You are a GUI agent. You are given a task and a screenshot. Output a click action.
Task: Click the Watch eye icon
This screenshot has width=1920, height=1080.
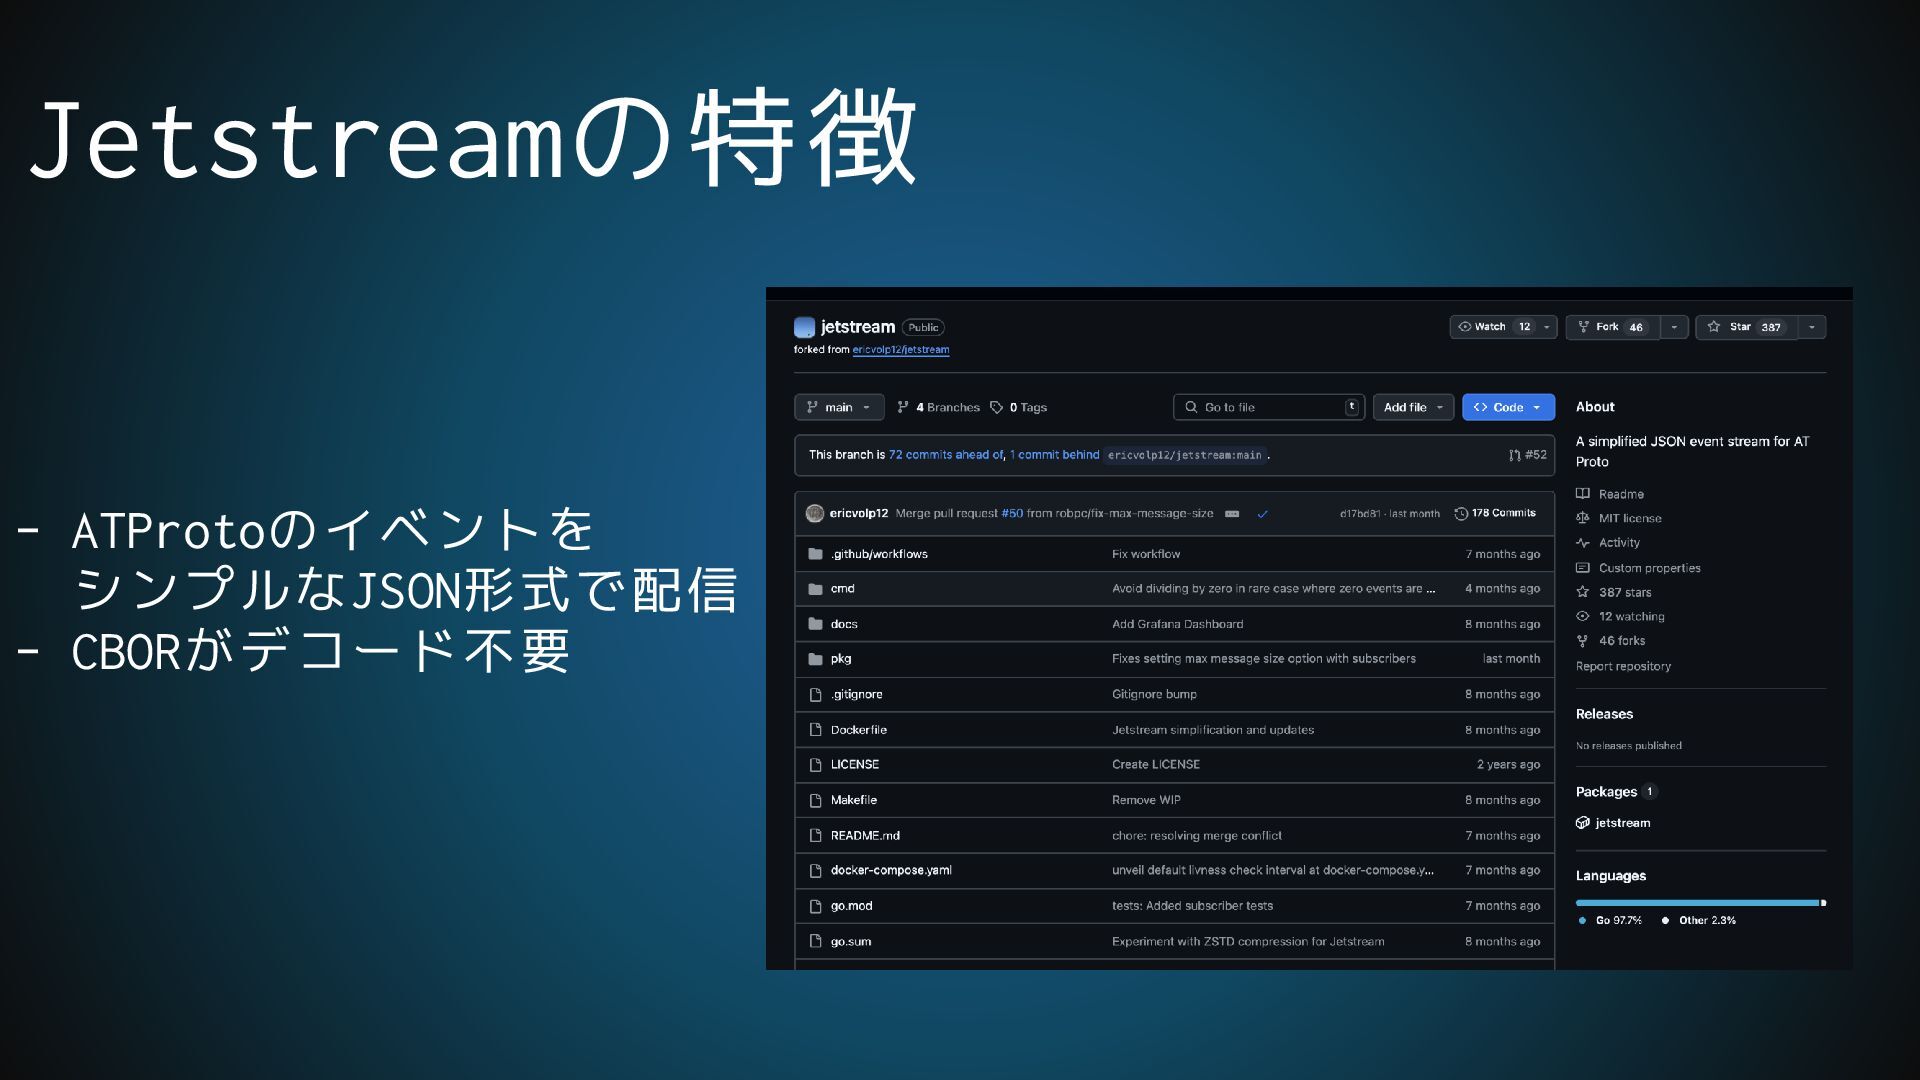pos(1465,327)
